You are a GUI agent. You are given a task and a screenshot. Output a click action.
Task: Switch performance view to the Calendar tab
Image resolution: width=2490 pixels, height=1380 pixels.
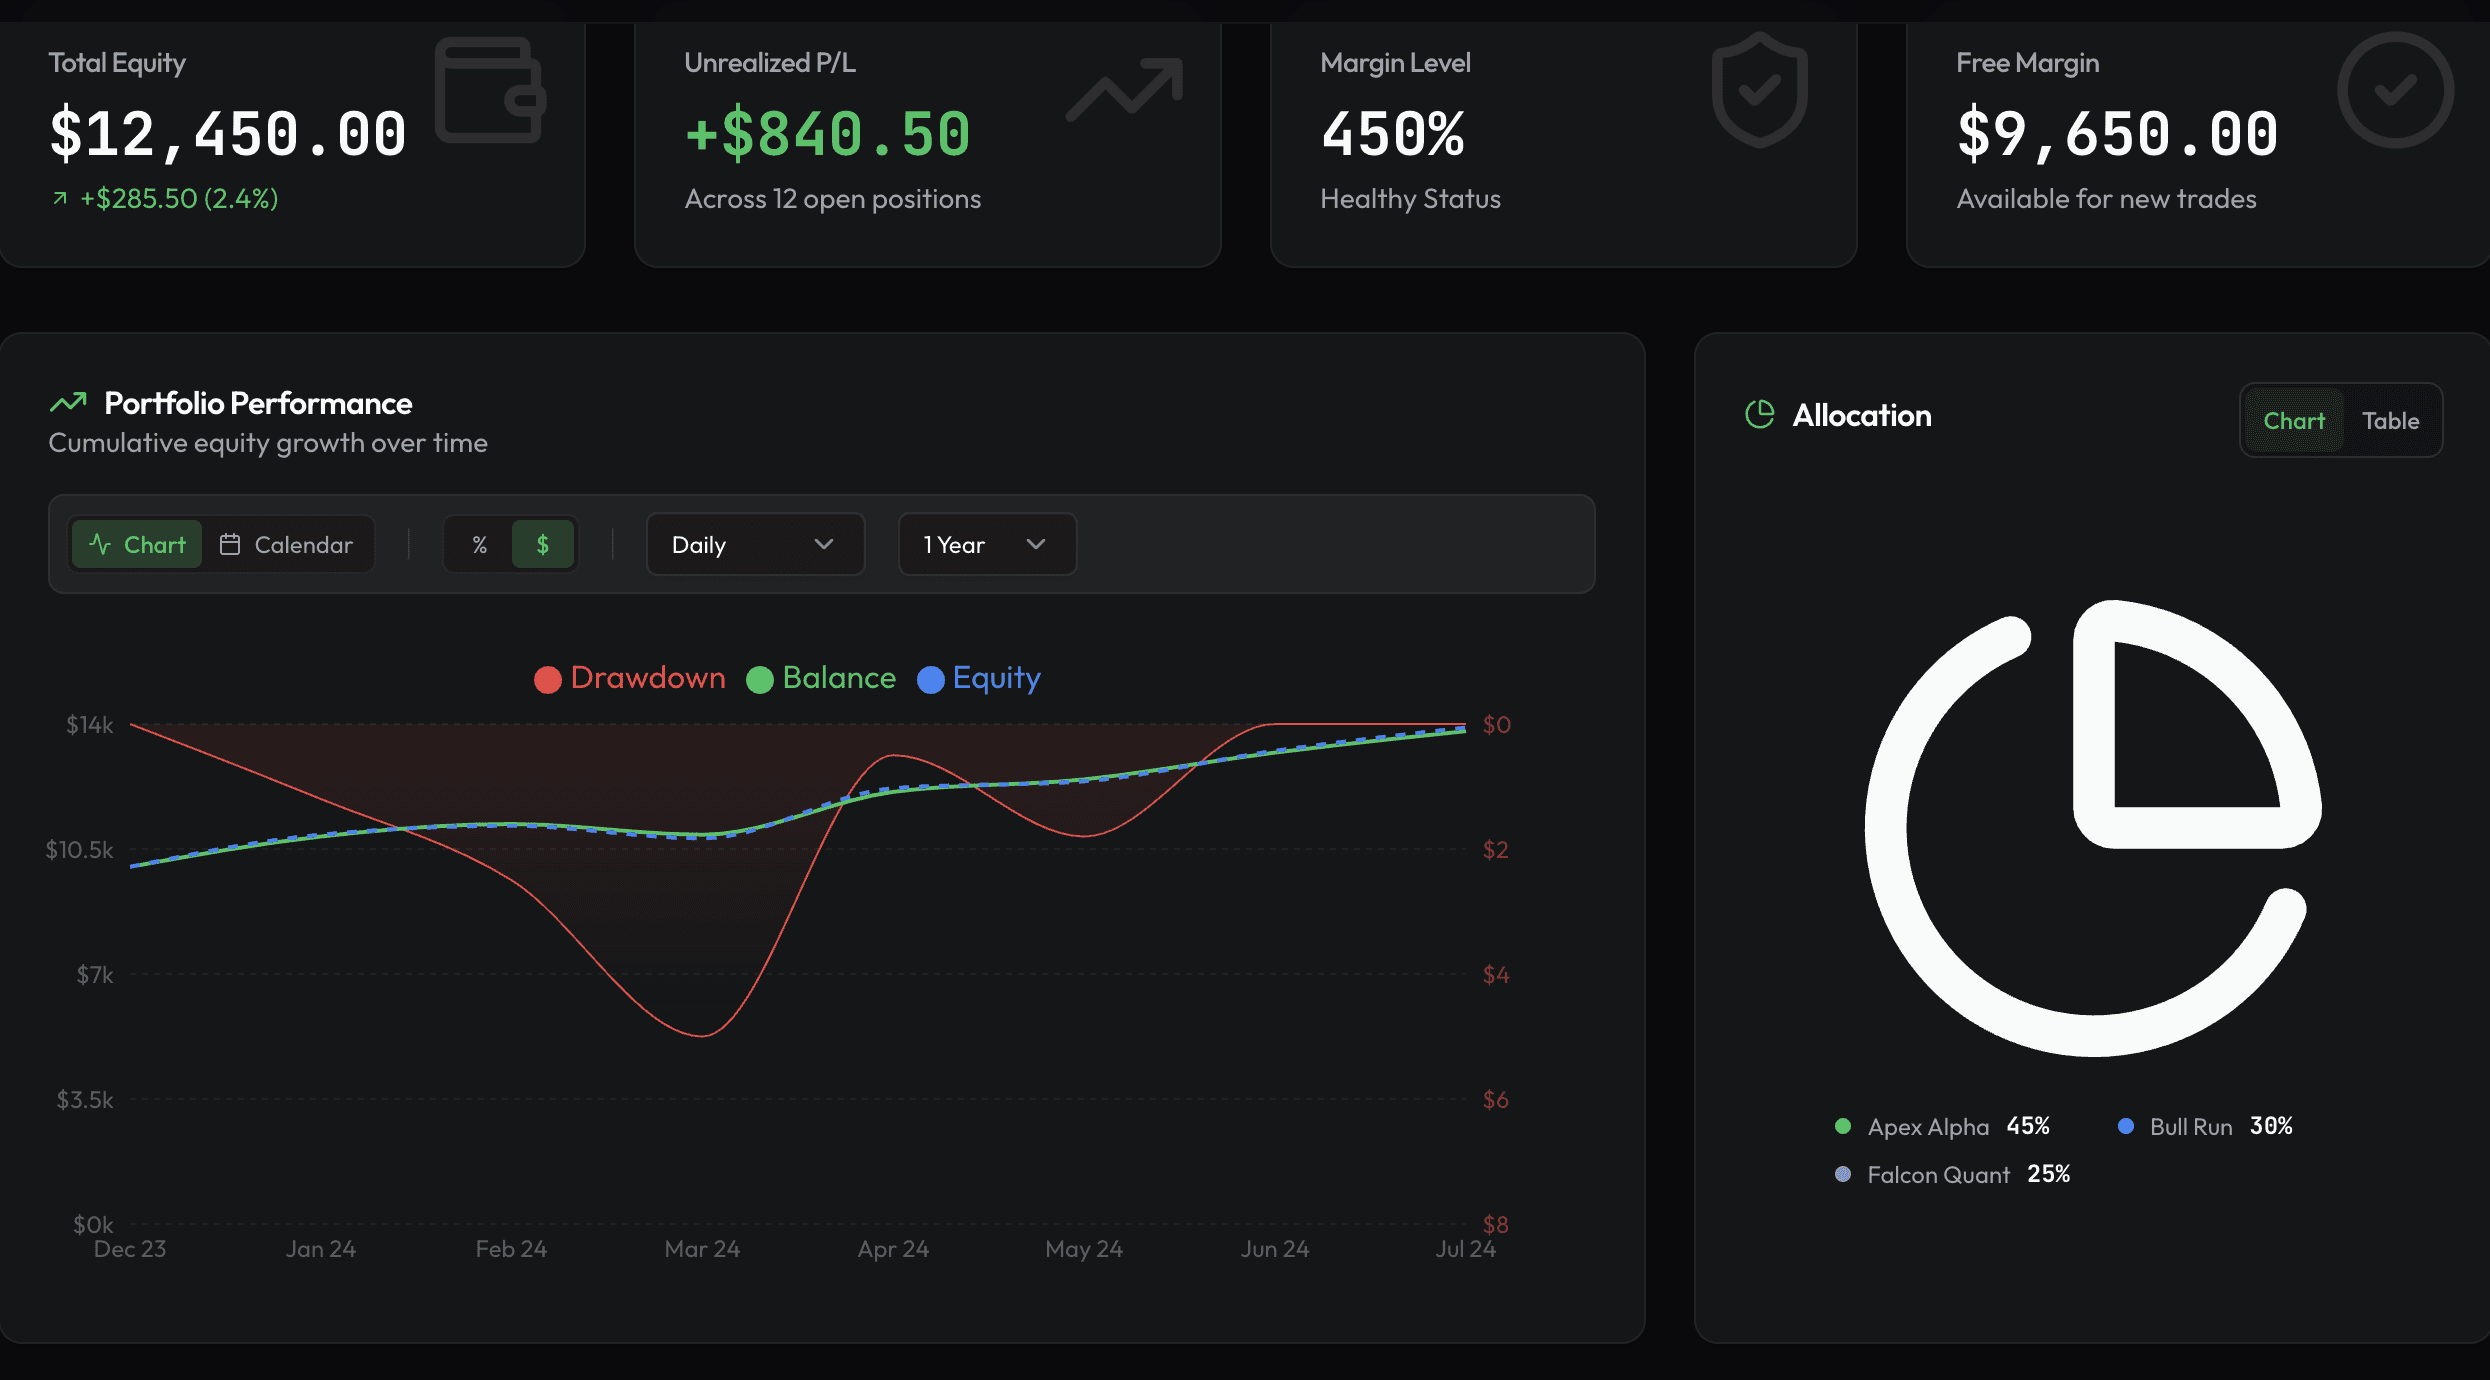[x=287, y=545]
